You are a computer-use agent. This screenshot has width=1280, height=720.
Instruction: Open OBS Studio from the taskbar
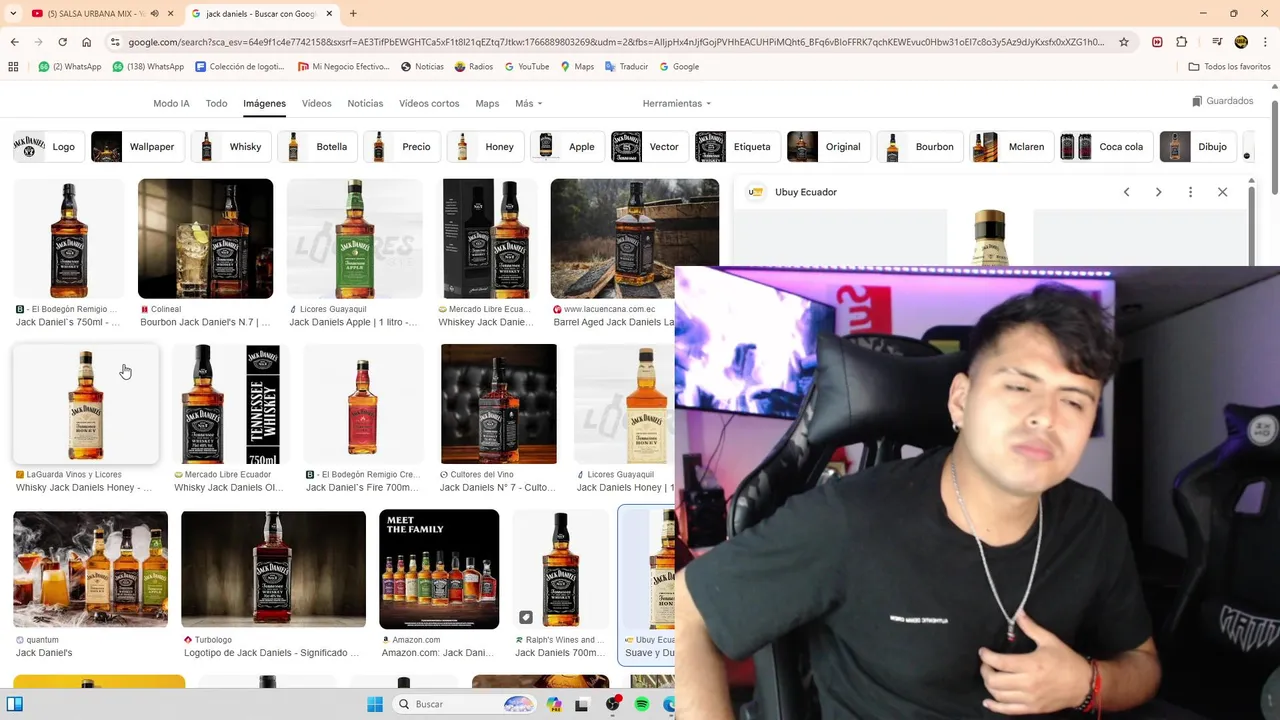click(613, 704)
